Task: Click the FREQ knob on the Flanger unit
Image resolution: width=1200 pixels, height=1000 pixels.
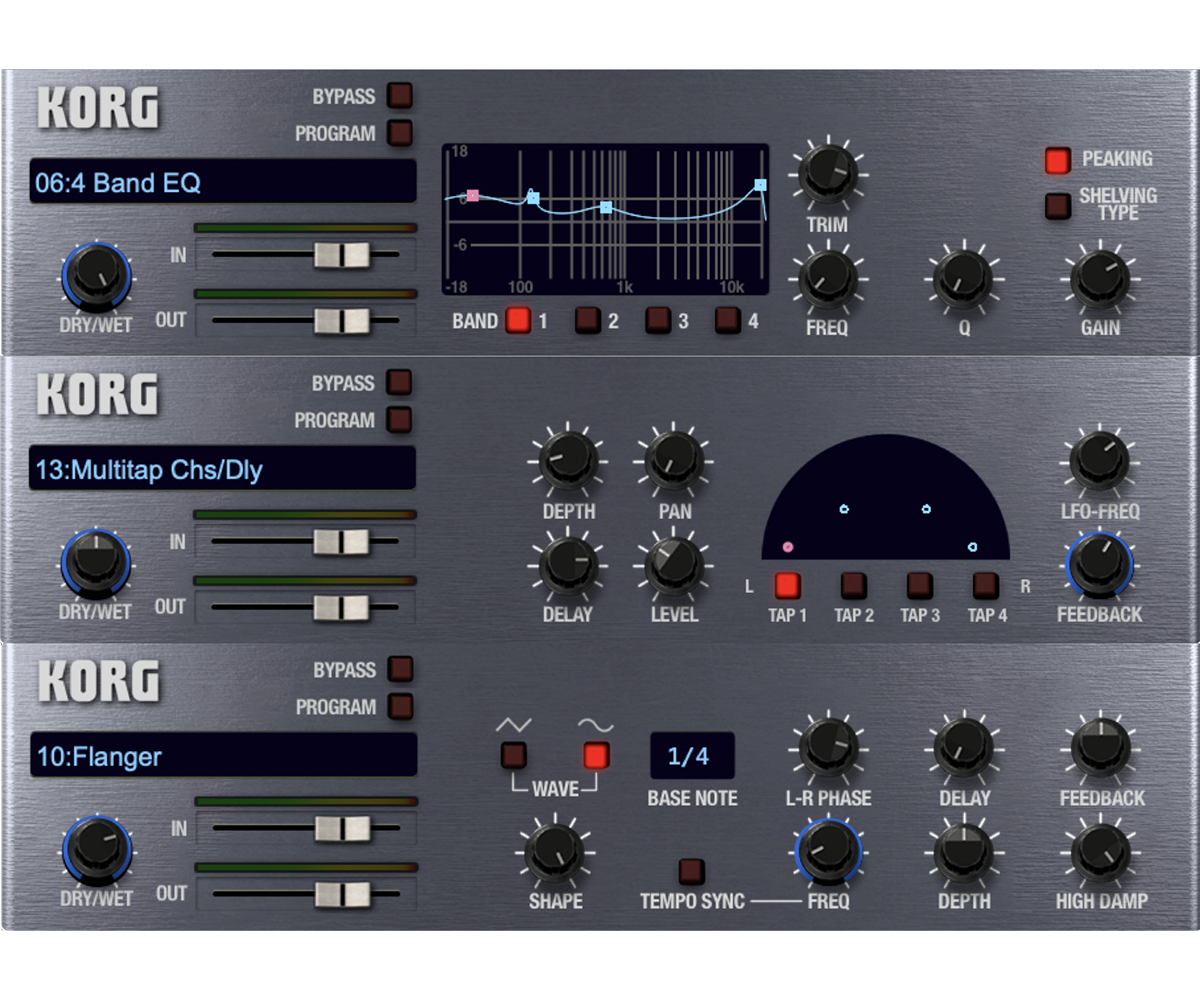Action: click(x=828, y=851)
